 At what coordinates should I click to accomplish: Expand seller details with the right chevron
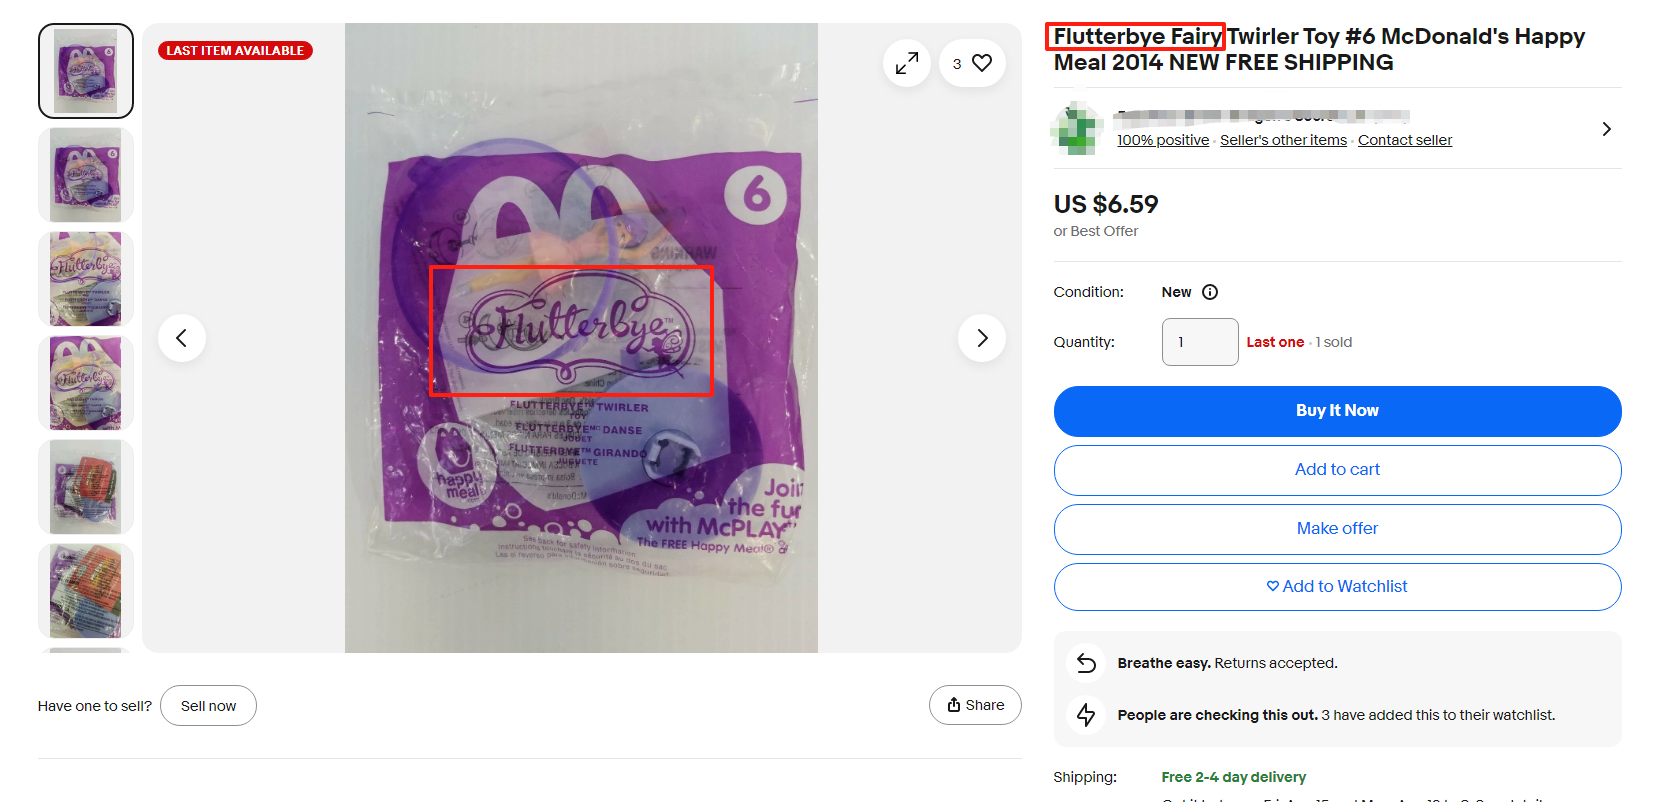click(x=1606, y=128)
